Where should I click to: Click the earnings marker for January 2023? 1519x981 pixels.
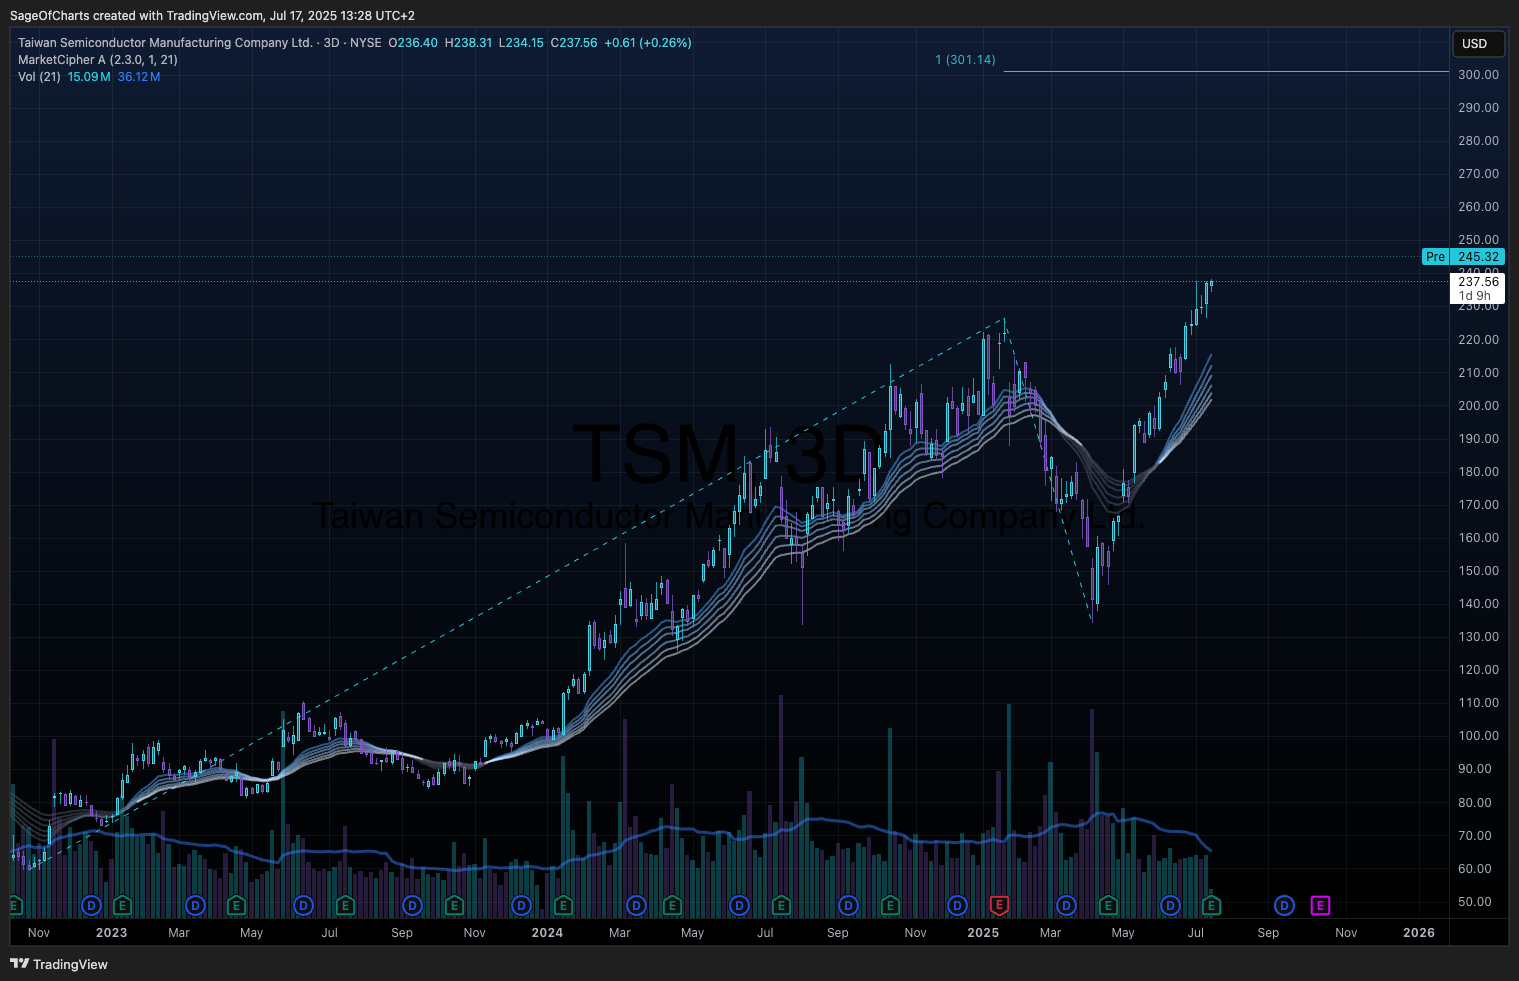tap(122, 906)
